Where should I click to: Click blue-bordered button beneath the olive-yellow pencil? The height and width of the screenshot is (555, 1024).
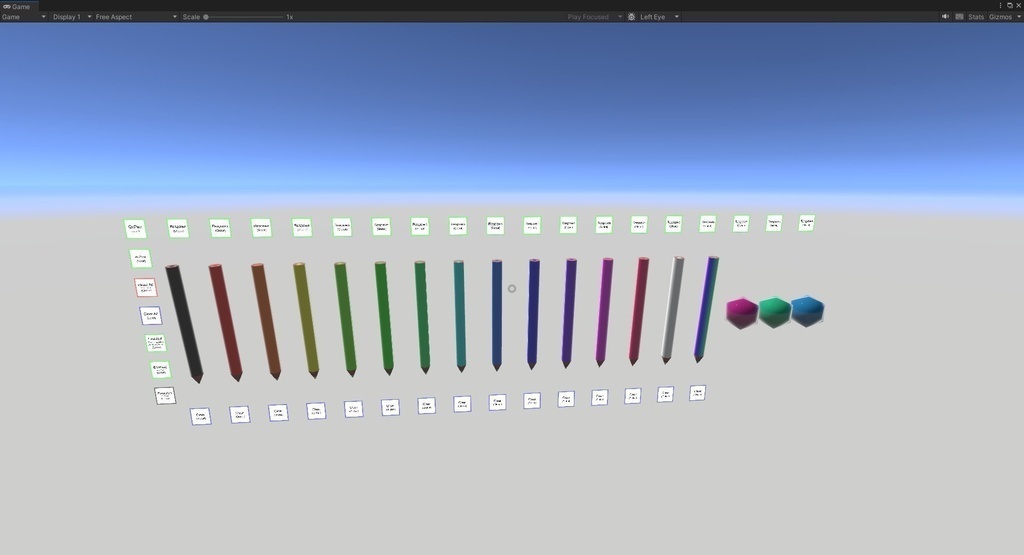tap(316, 411)
